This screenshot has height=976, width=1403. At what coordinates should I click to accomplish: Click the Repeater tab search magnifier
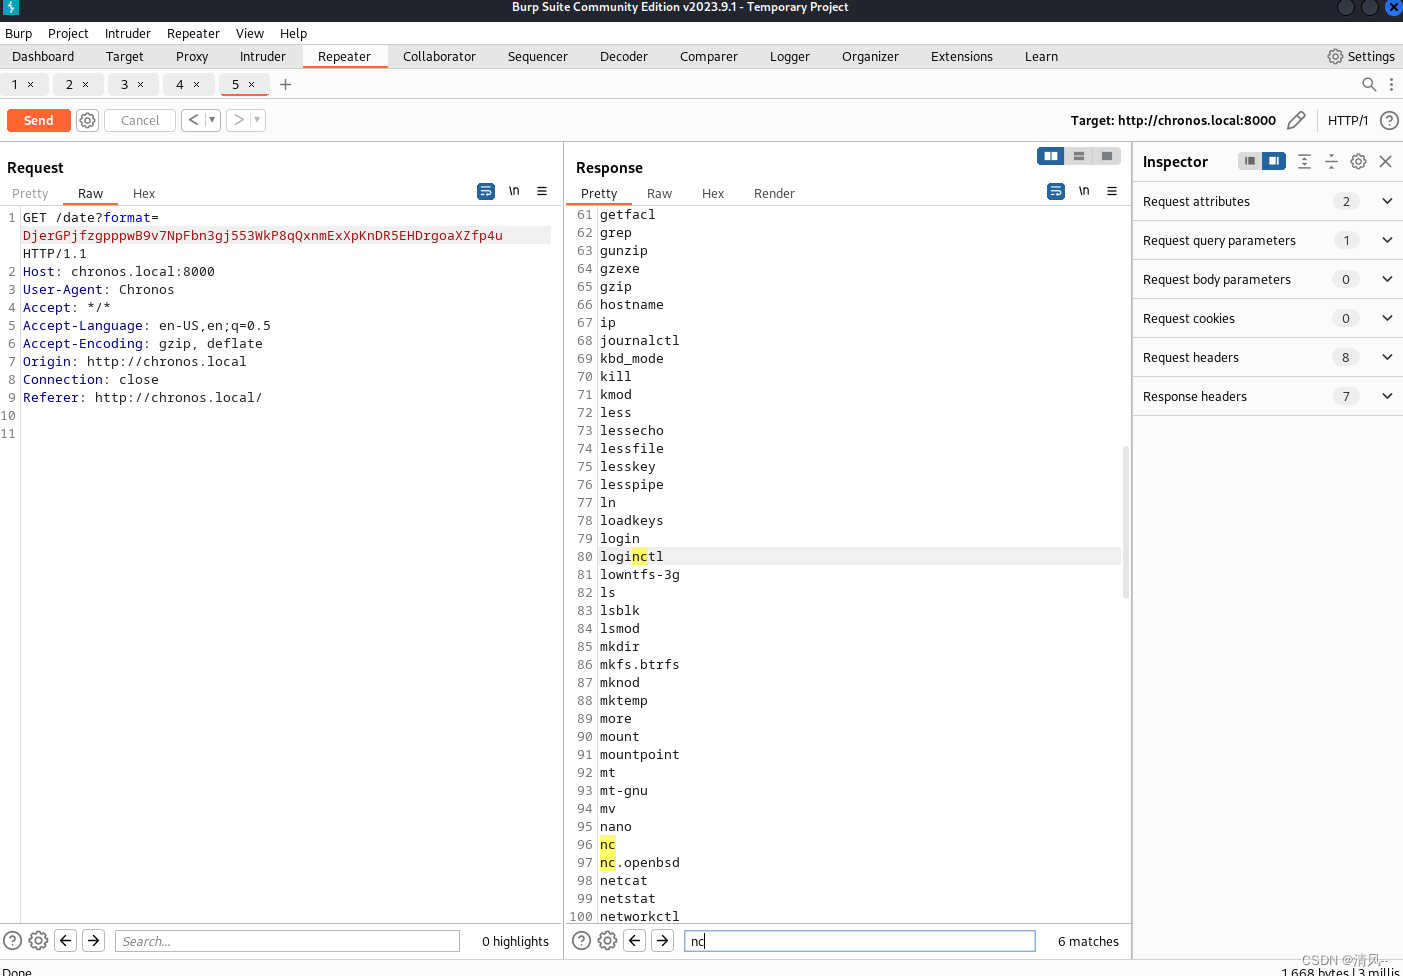[x=1369, y=84]
